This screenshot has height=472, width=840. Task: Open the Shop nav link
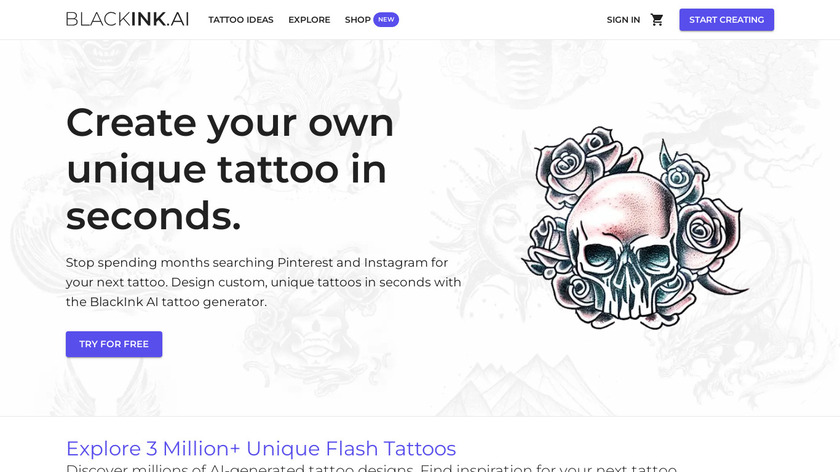pos(357,20)
